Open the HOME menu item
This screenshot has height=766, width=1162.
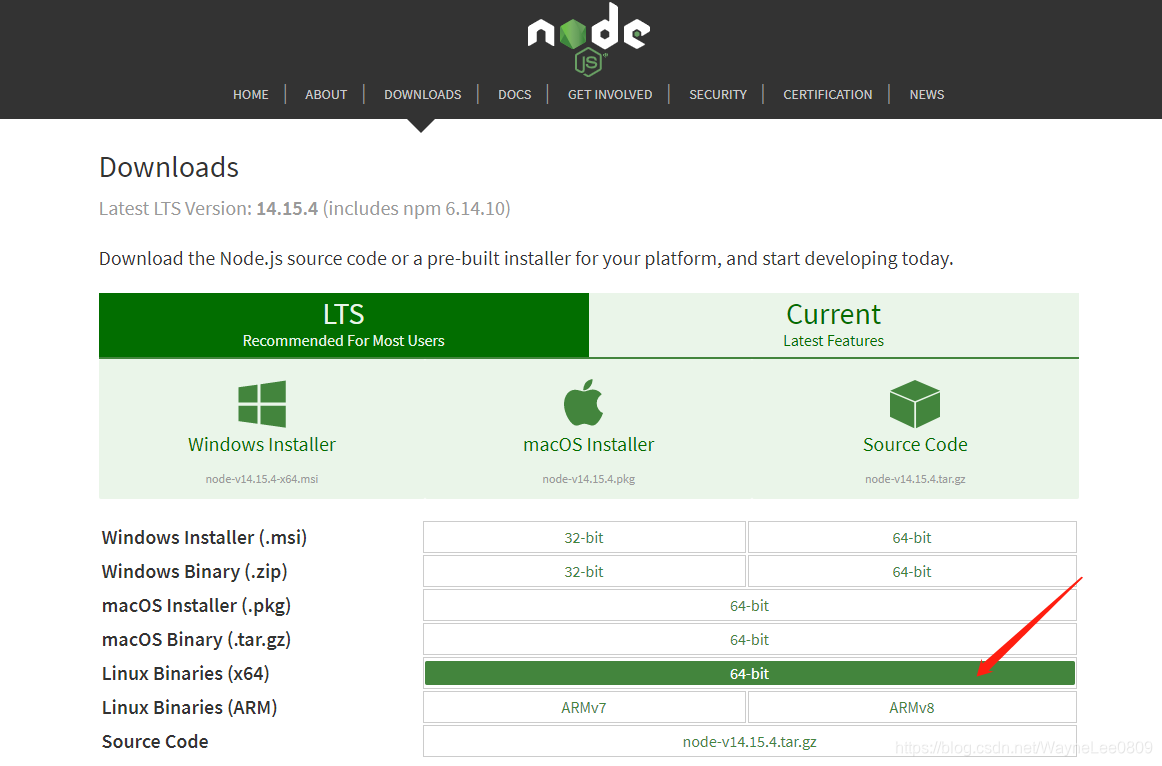point(250,95)
